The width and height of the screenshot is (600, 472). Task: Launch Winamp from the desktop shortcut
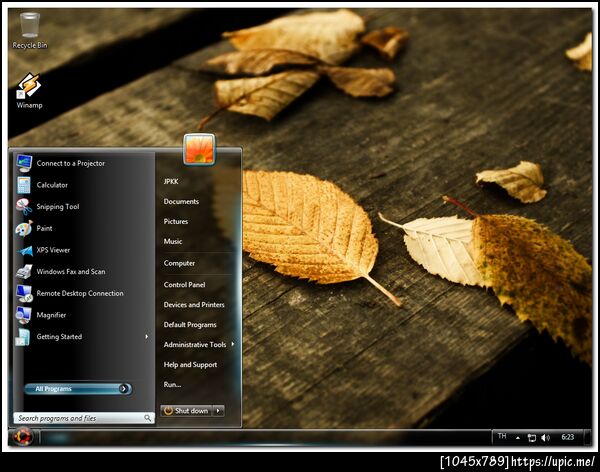[29, 91]
